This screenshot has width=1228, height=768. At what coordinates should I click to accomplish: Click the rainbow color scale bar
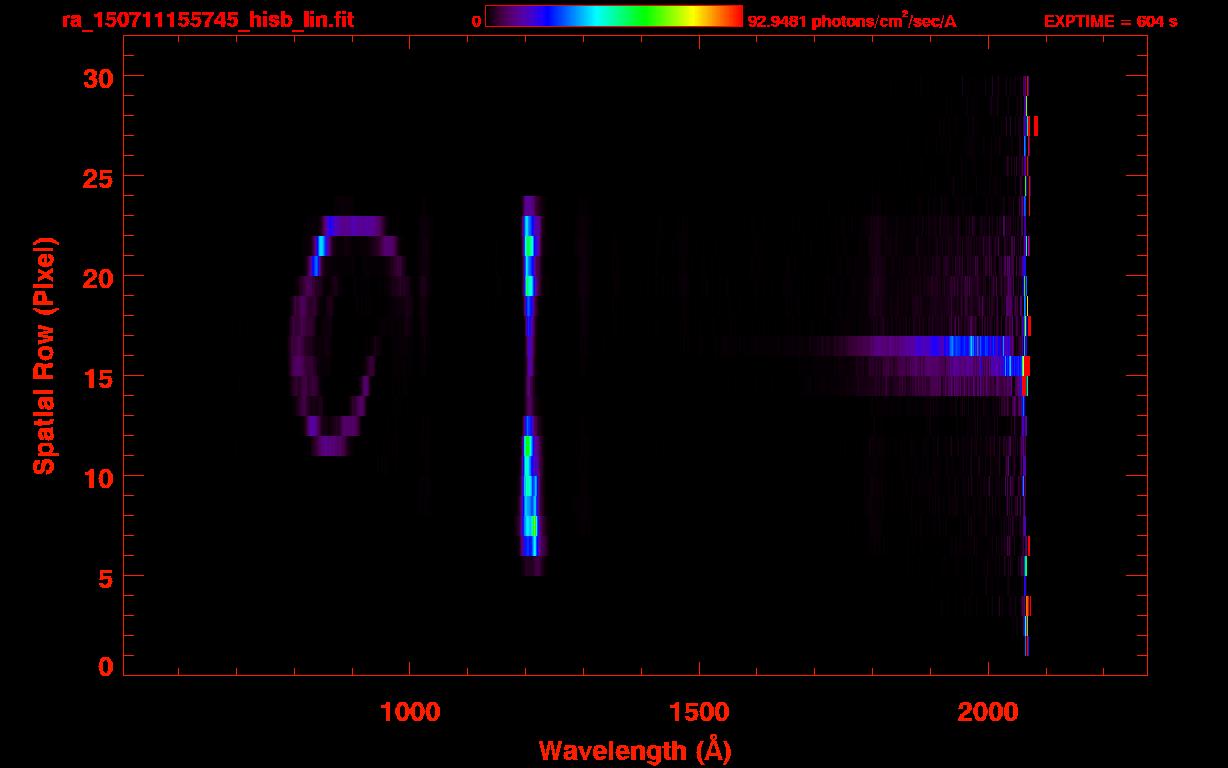pos(614,17)
